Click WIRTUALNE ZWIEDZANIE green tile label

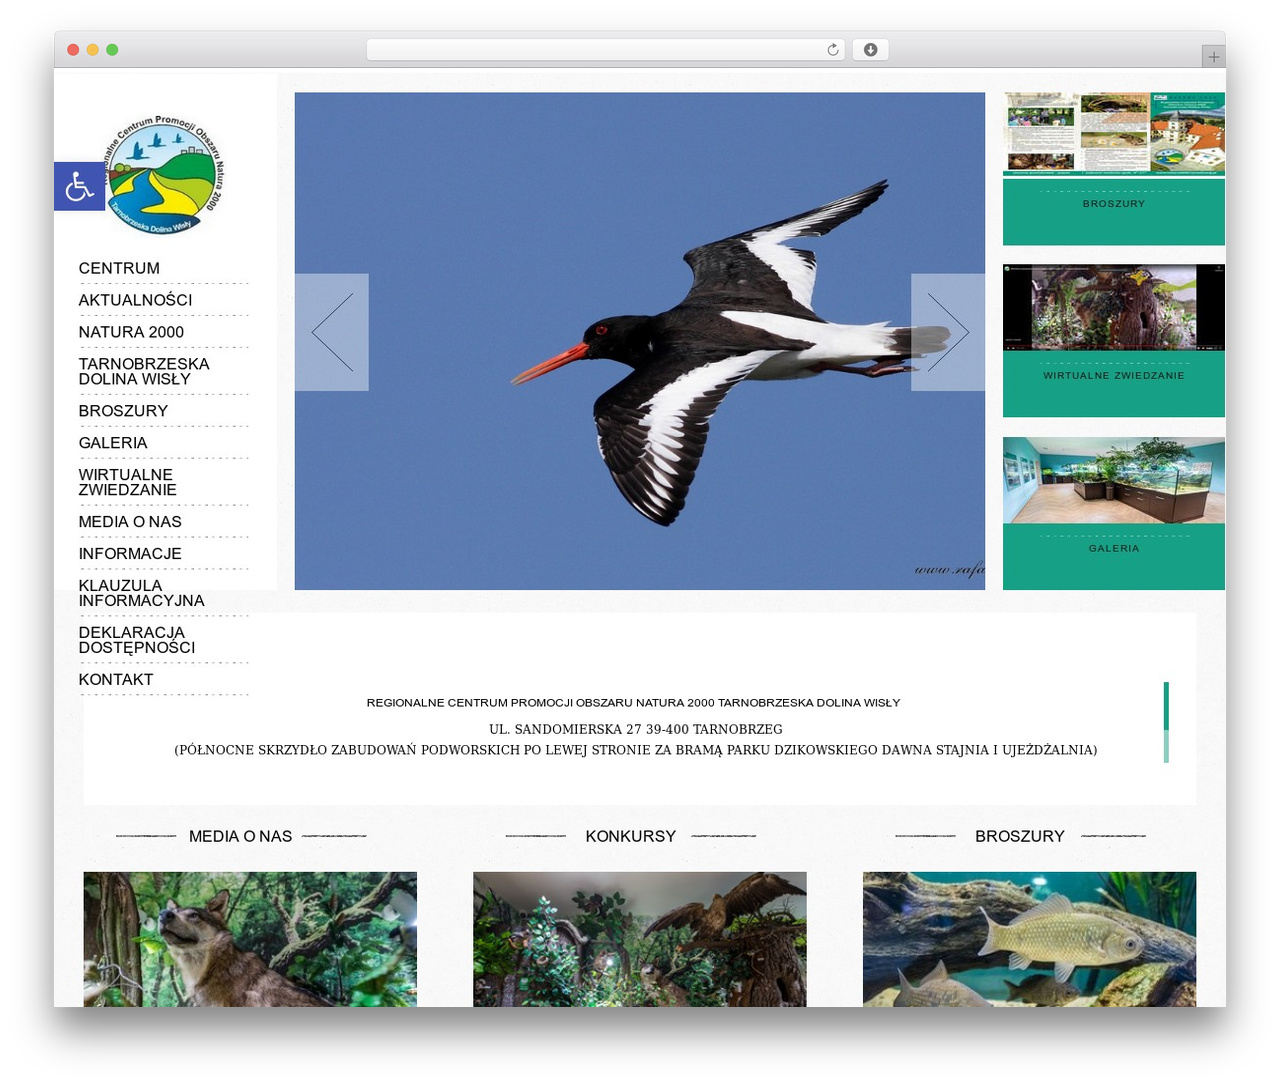[1114, 376]
